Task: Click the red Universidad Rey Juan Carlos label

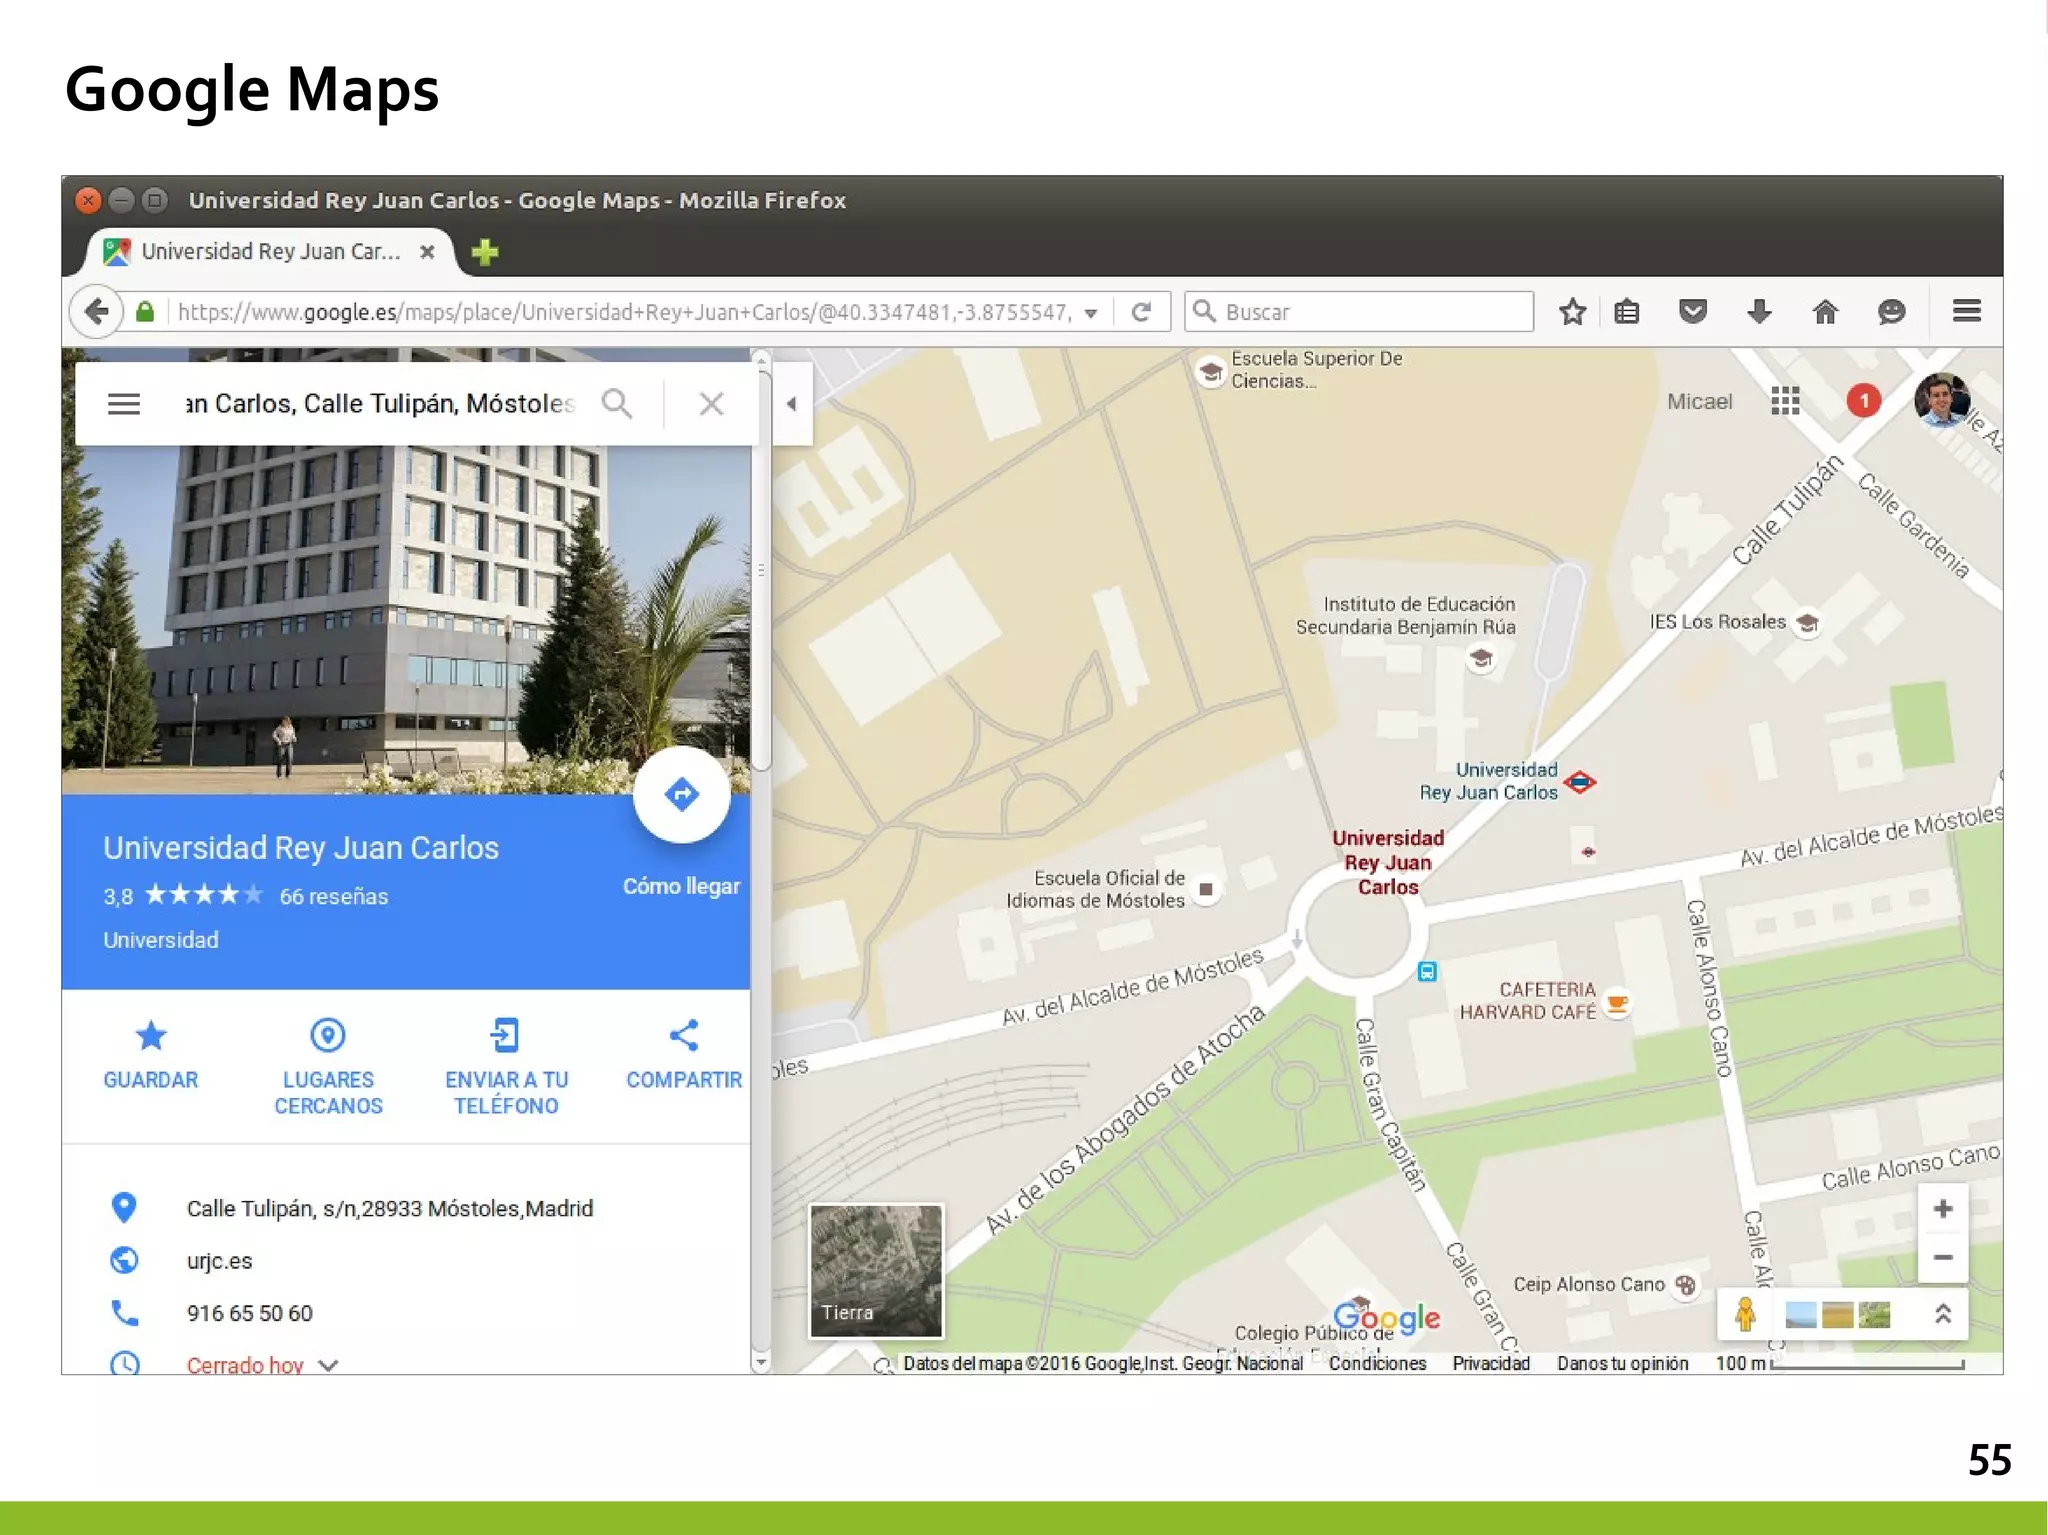Action: coord(1387,862)
